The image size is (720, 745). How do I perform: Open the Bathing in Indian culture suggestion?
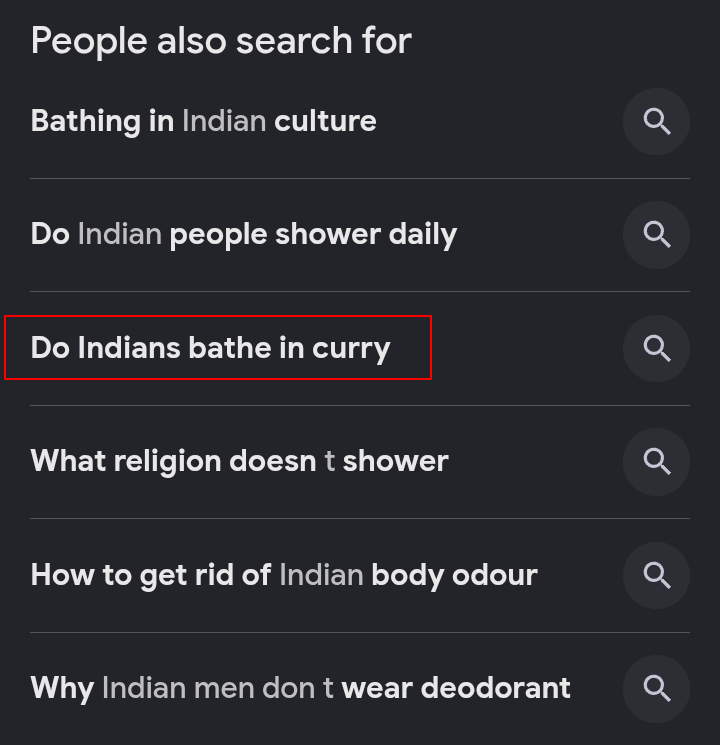(x=203, y=121)
